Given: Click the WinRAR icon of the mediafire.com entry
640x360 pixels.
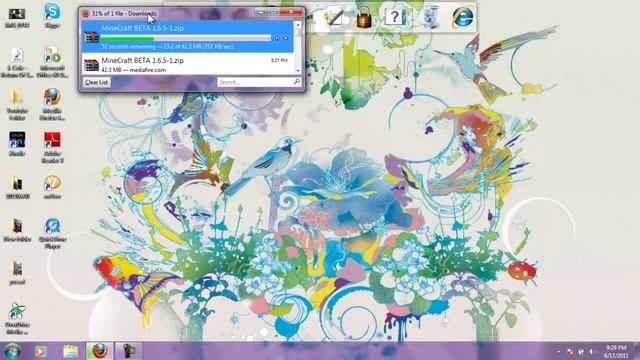Looking at the screenshot, I should pyautogui.click(x=91, y=65).
